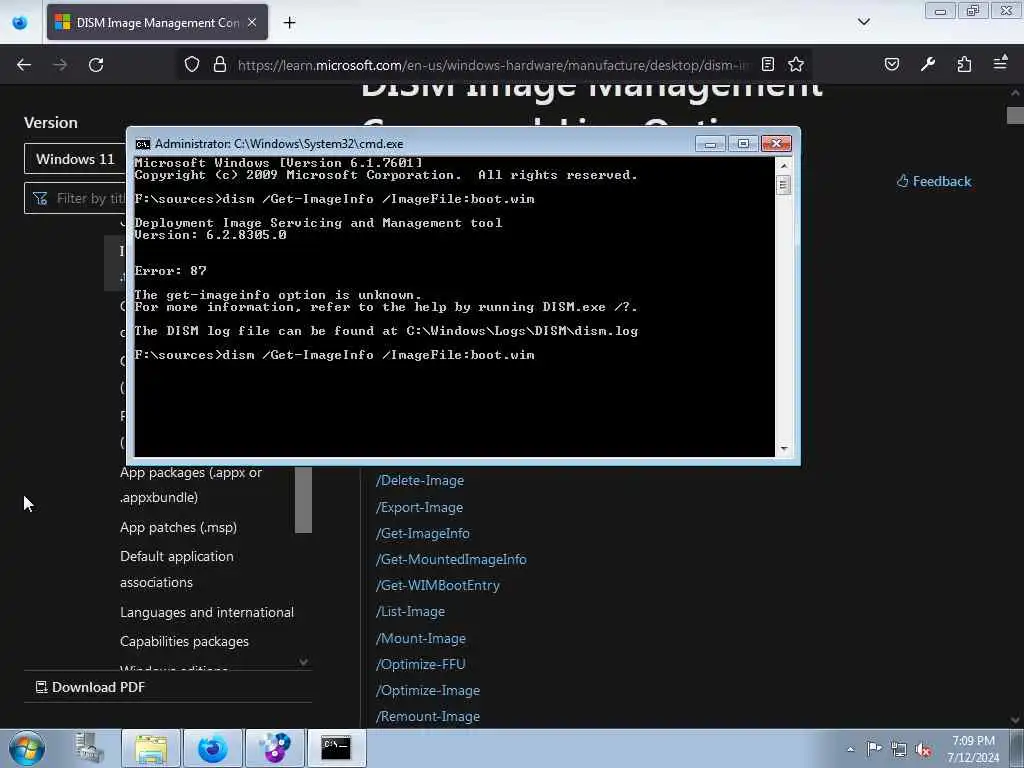The width and height of the screenshot is (1024, 768).
Task: Click the Download PDF button
Action: [x=90, y=687]
